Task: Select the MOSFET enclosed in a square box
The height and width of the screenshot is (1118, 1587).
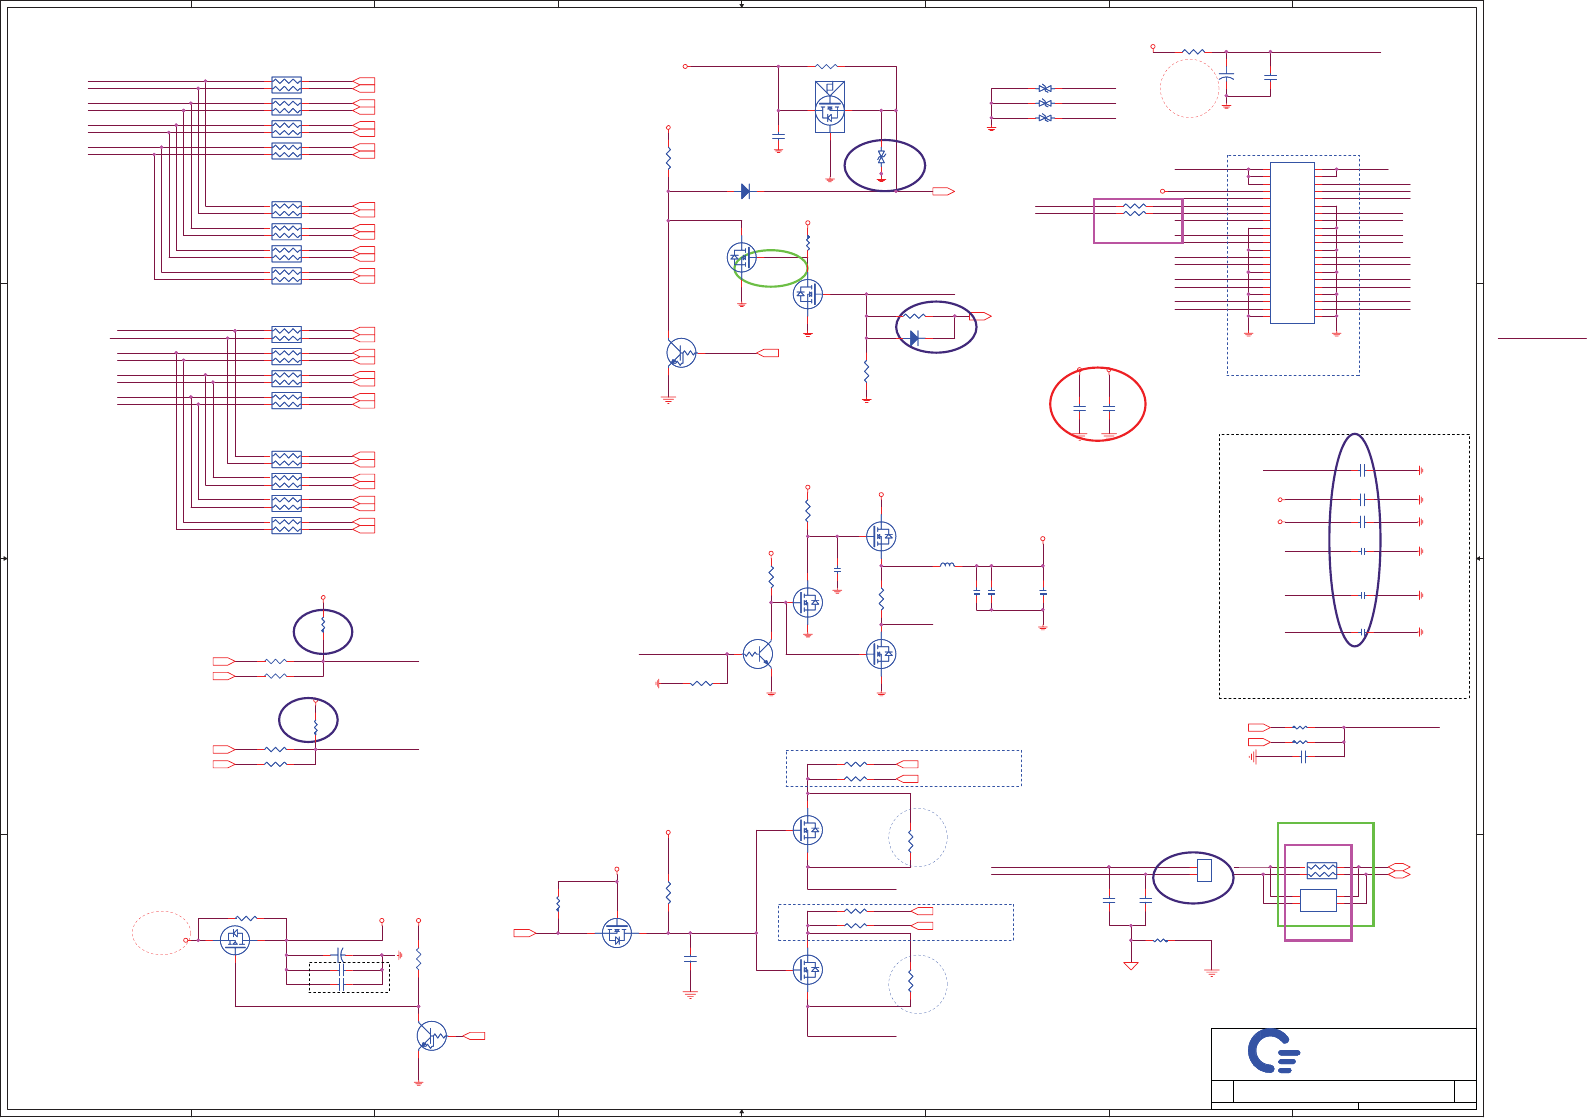Action: coord(830,106)
